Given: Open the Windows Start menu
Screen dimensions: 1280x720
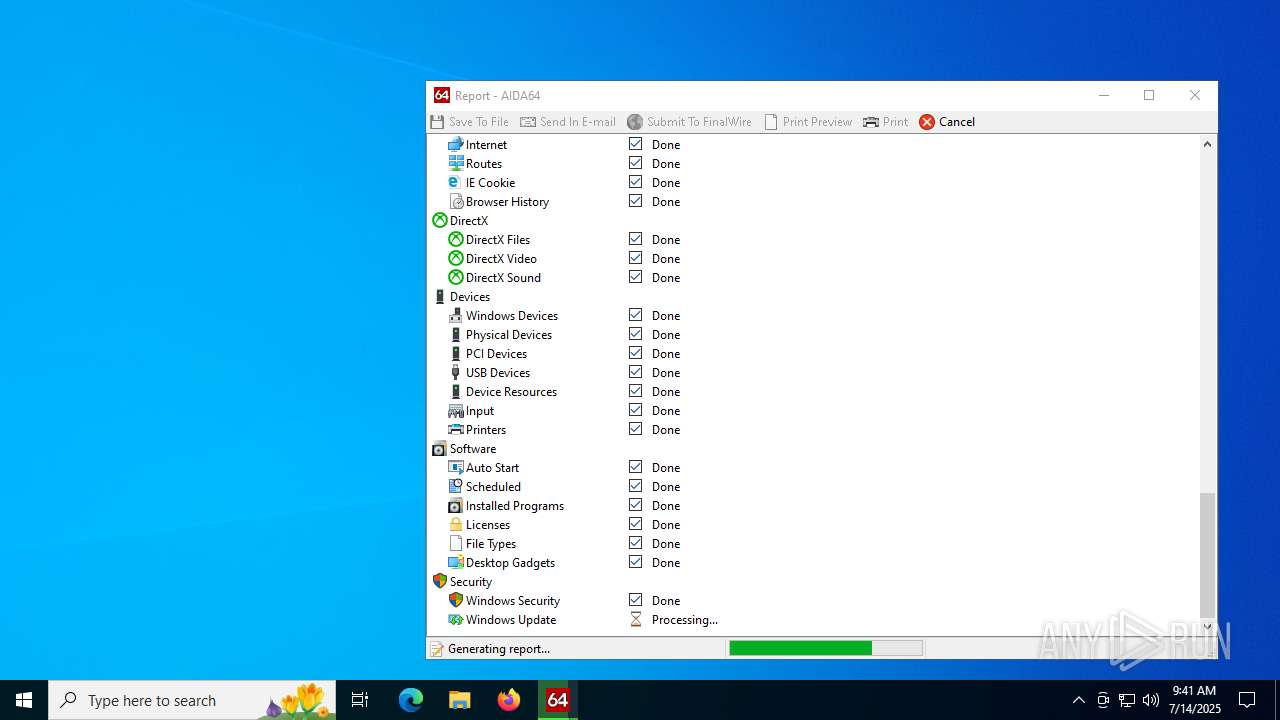Looking at the screenshot, I should (24, 700).
